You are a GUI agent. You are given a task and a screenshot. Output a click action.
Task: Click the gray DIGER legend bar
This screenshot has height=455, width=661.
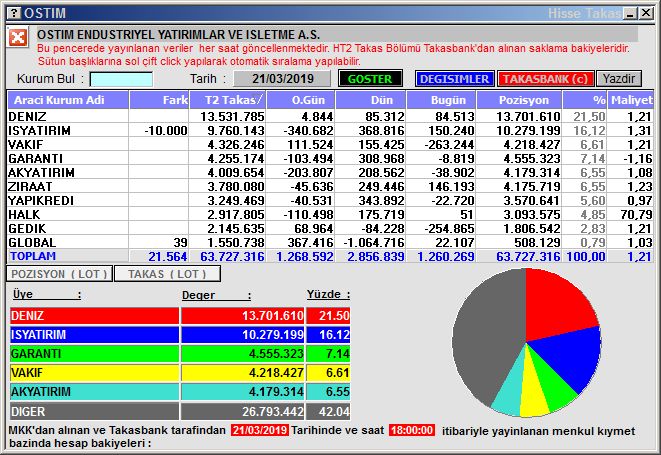(x=94, y=411)
